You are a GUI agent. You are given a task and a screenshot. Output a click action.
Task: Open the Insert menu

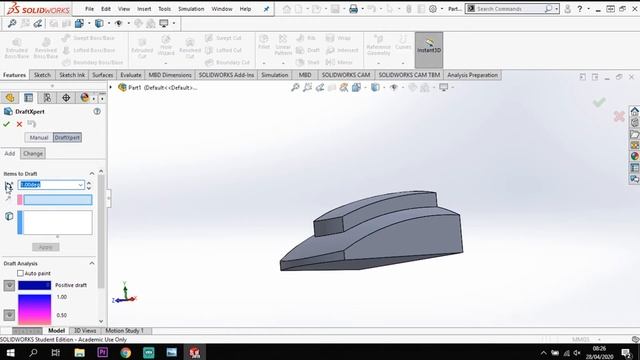144,9
